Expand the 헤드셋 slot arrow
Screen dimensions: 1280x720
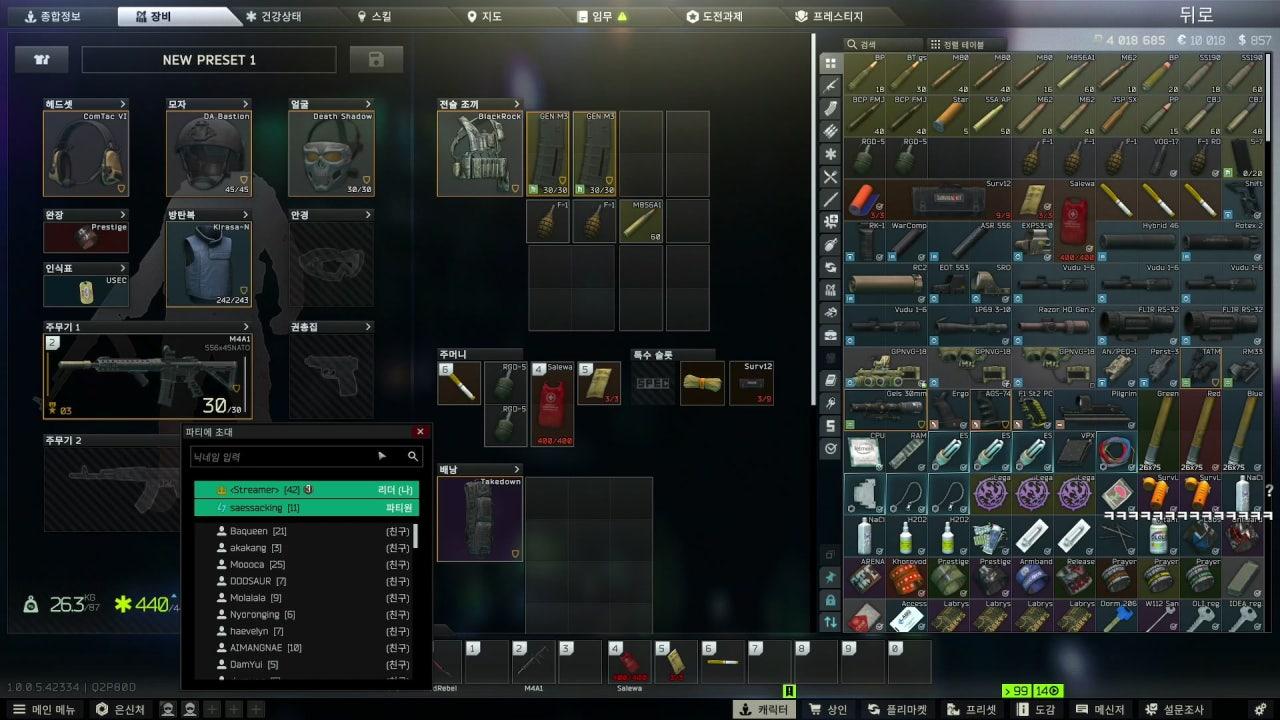(x=124, y=104)
